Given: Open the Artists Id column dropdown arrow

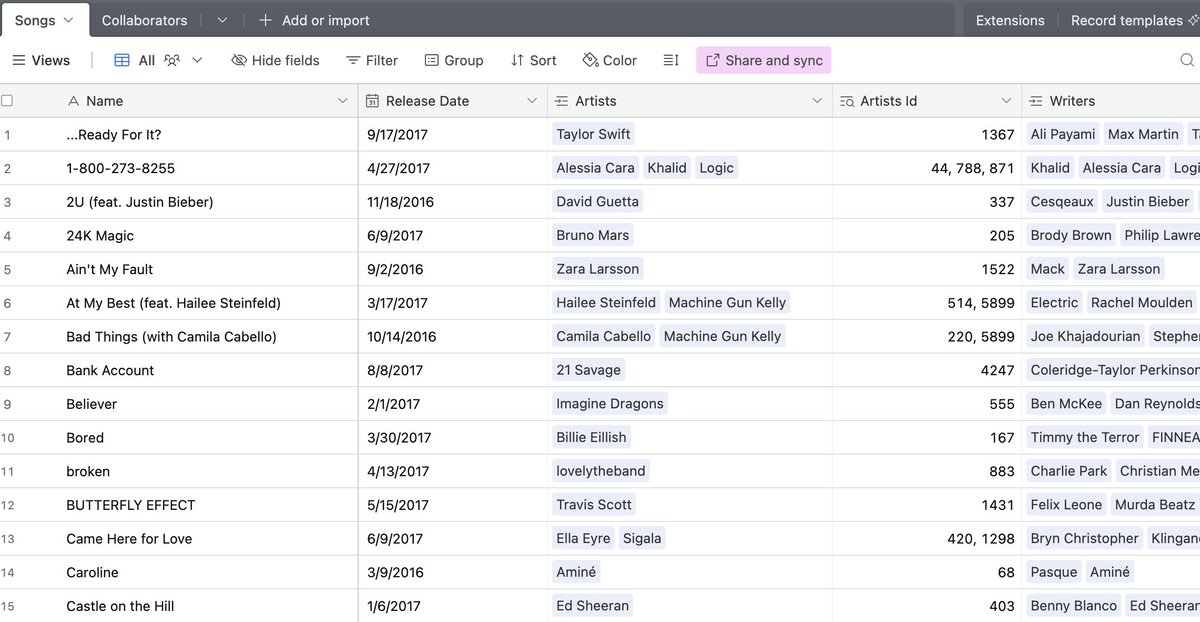Looking at the screenshot, I should [x=1007, y=101].
